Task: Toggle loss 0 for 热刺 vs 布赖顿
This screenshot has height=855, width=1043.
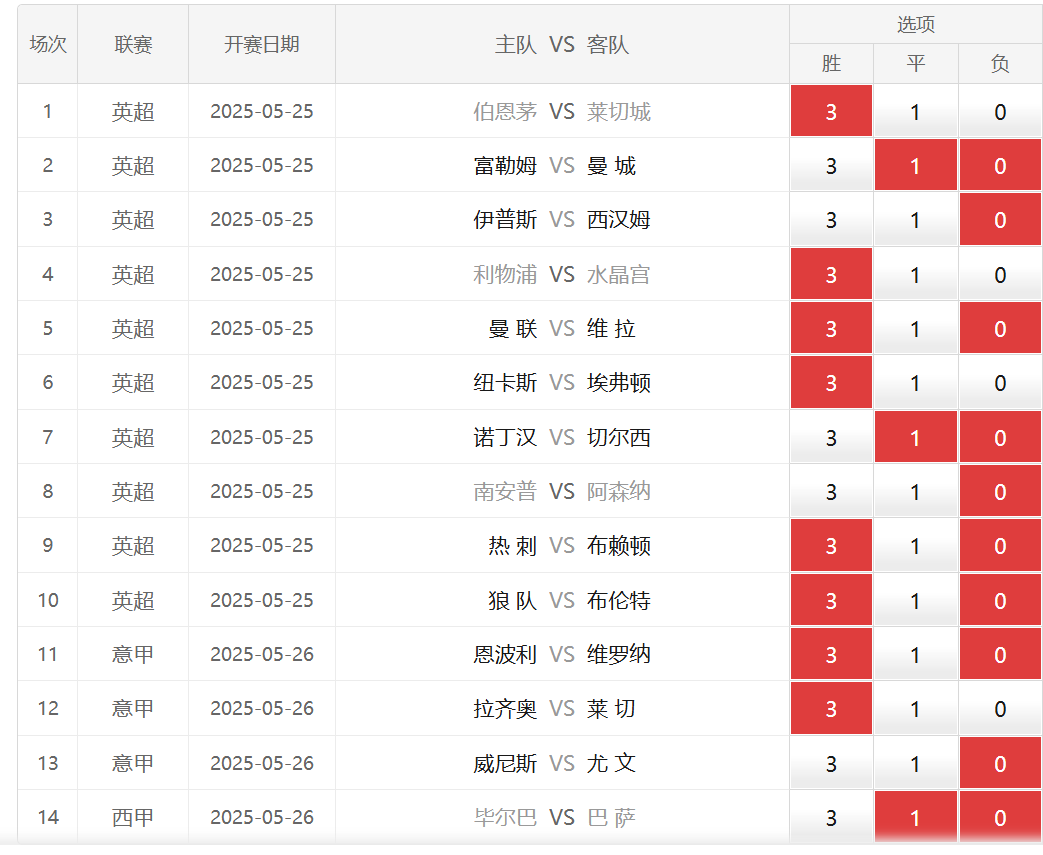Action: click(1000, 546)
